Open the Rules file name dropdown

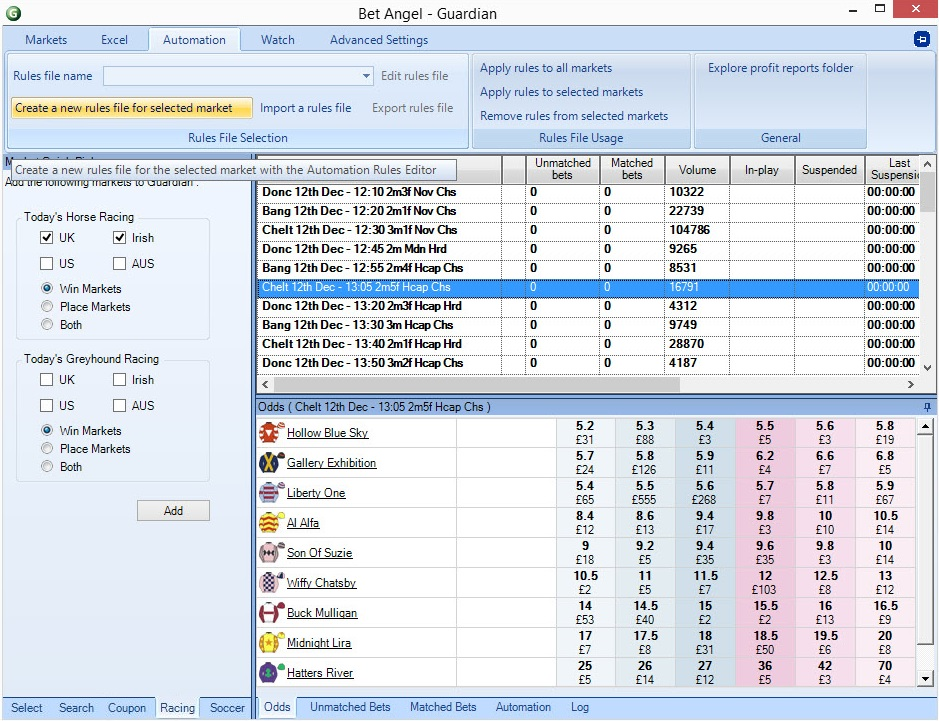(366, 76)
